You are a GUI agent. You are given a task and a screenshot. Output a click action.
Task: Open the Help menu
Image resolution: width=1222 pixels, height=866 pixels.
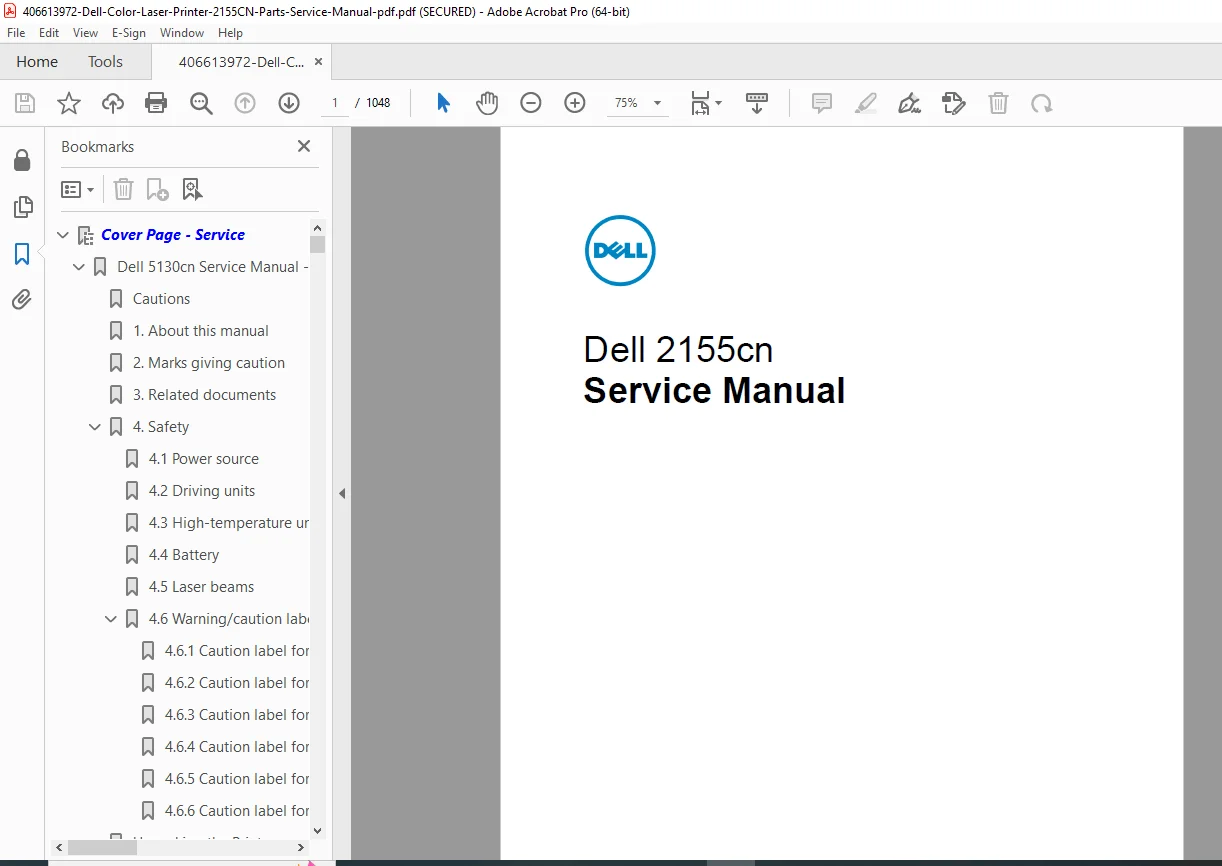(x=230, y=33)
